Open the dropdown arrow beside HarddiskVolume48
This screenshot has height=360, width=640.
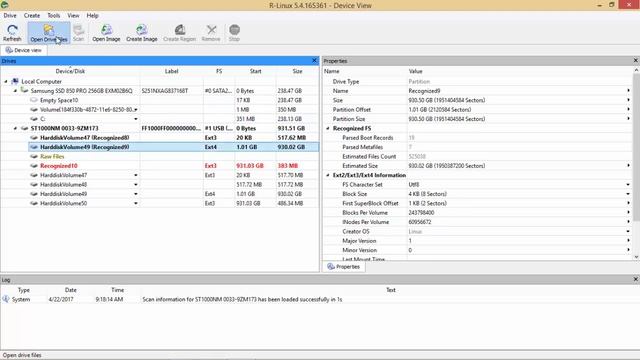[136, 185]
